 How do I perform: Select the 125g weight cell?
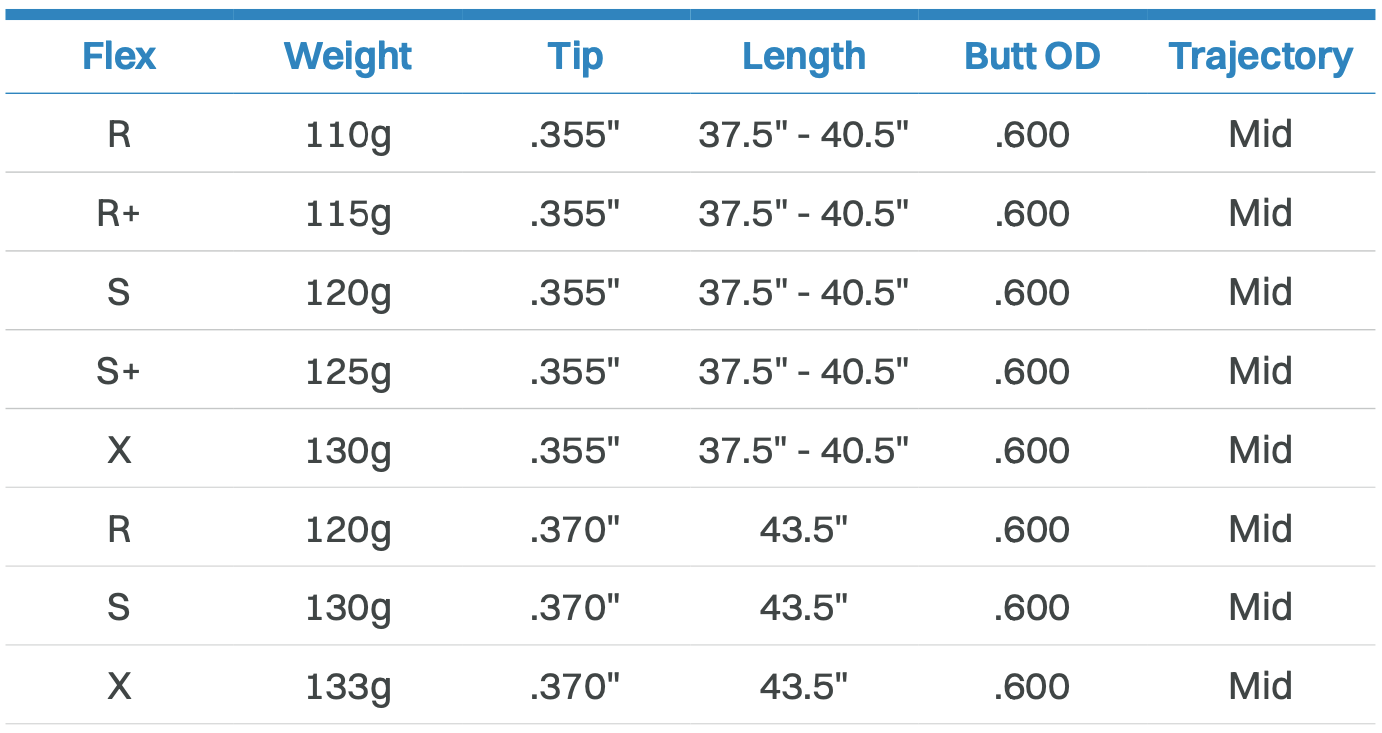point(347,371)
